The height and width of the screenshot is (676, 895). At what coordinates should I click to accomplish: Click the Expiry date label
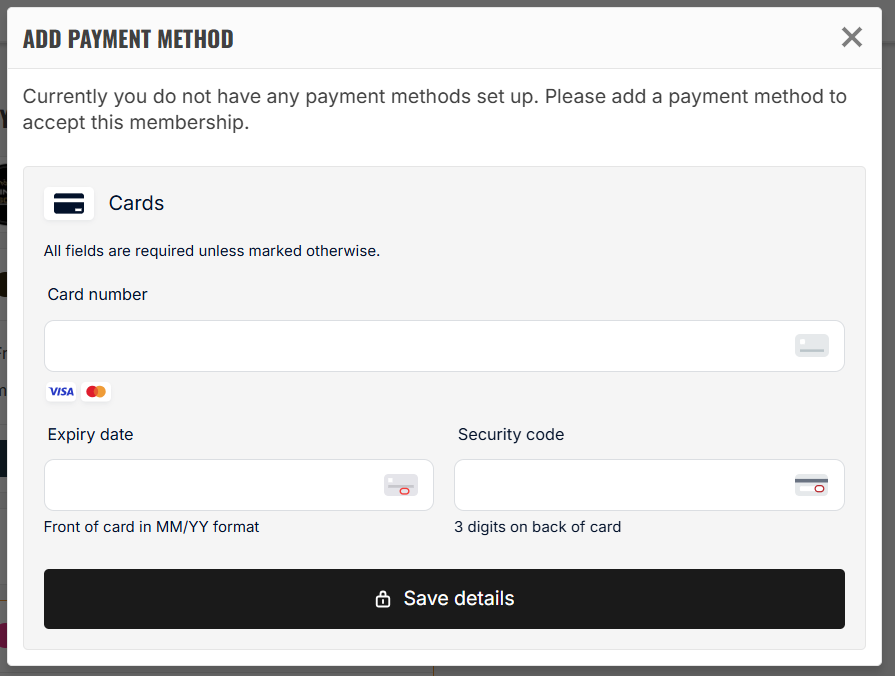click(90, 434)
